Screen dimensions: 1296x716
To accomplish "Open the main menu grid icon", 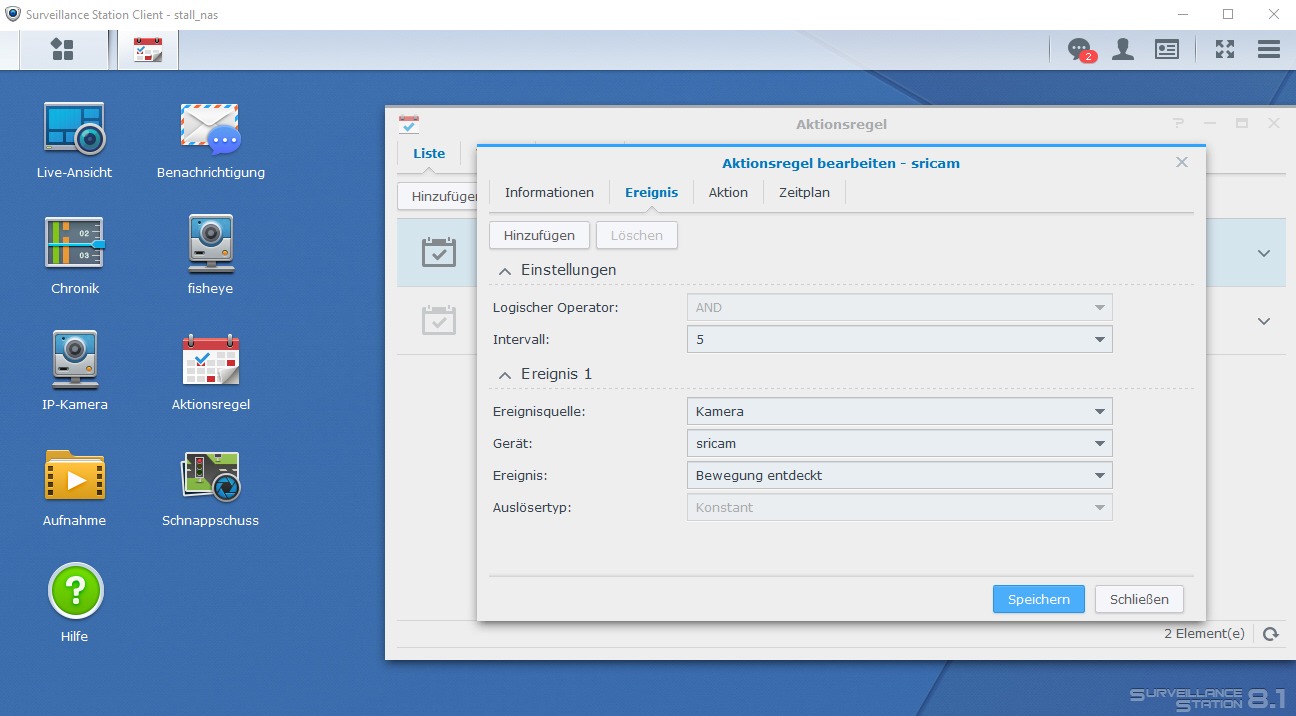I will (x=62, y=50).
